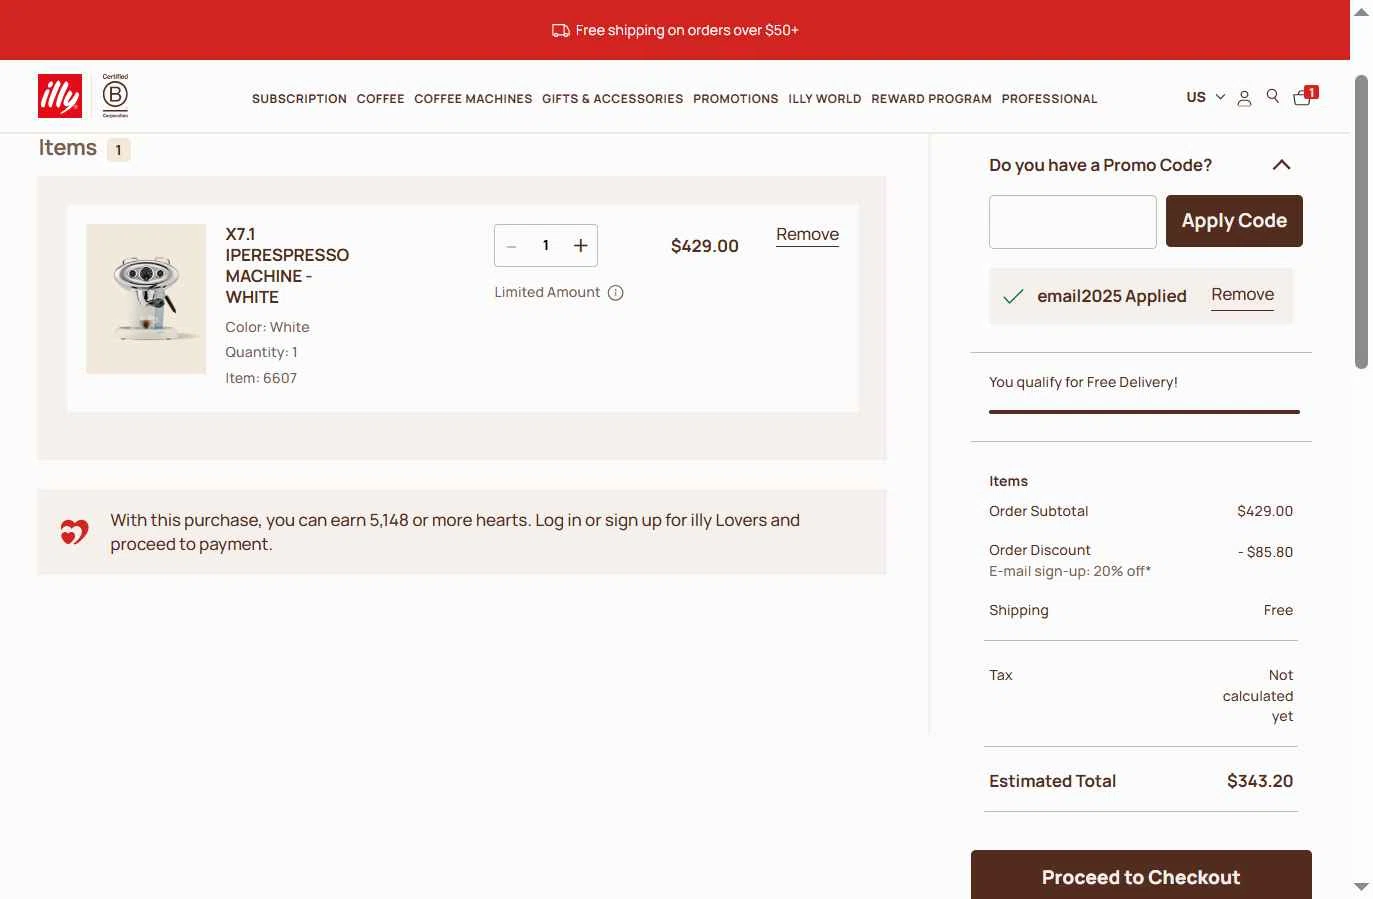Open the Professional menu
Viewport: 1373px width, 899px height.
click(1049, 99)
